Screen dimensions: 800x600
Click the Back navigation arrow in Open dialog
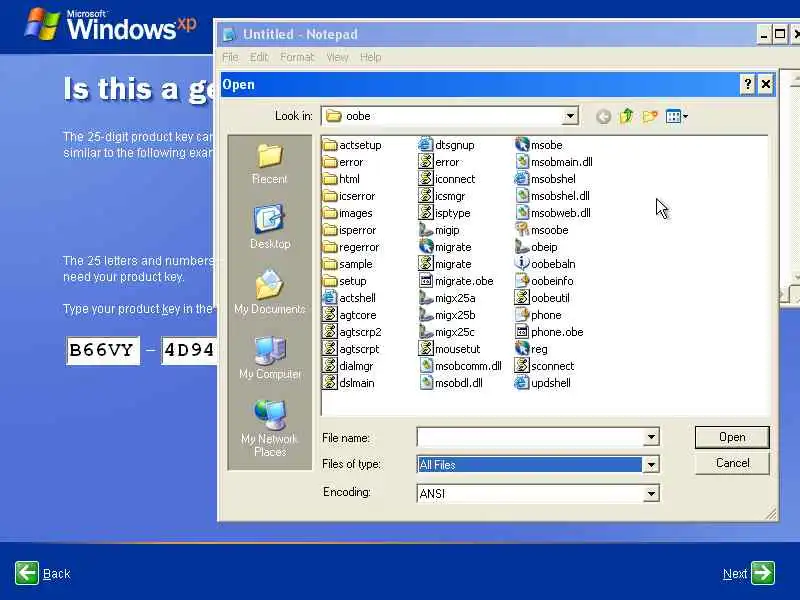603,117
